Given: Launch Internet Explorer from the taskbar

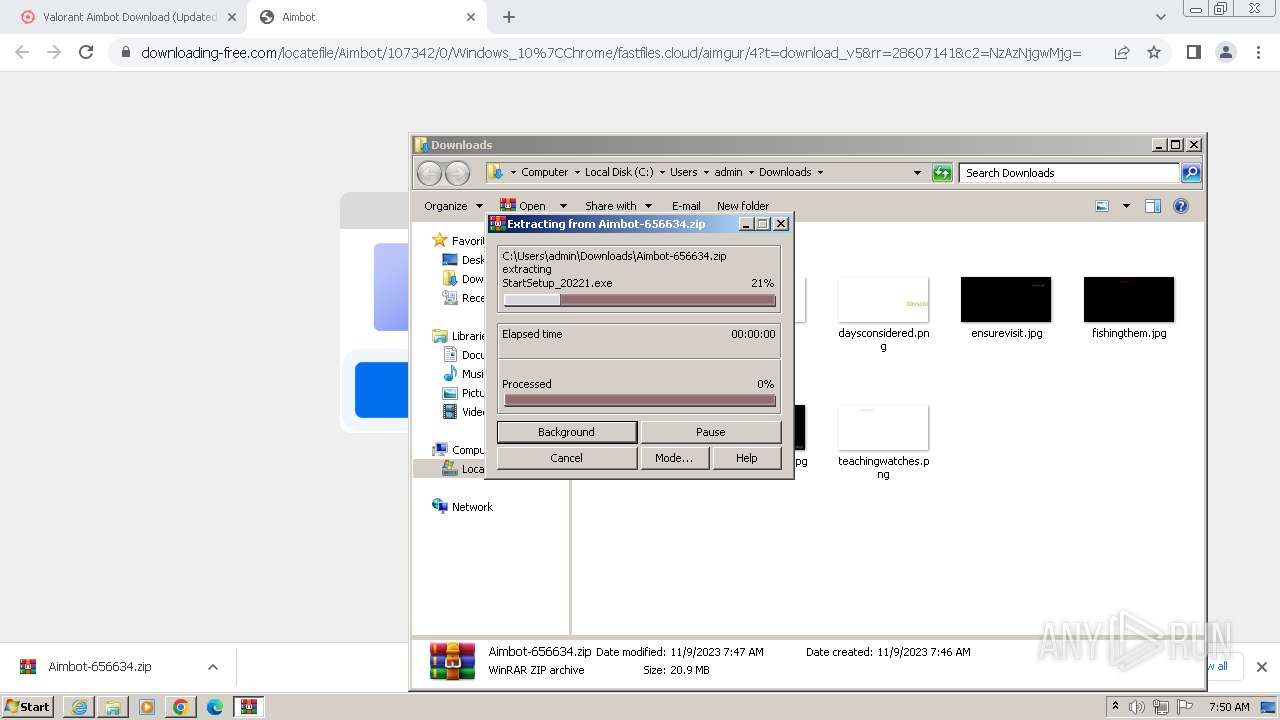Looking at the screenshot, I should point(79,707).
